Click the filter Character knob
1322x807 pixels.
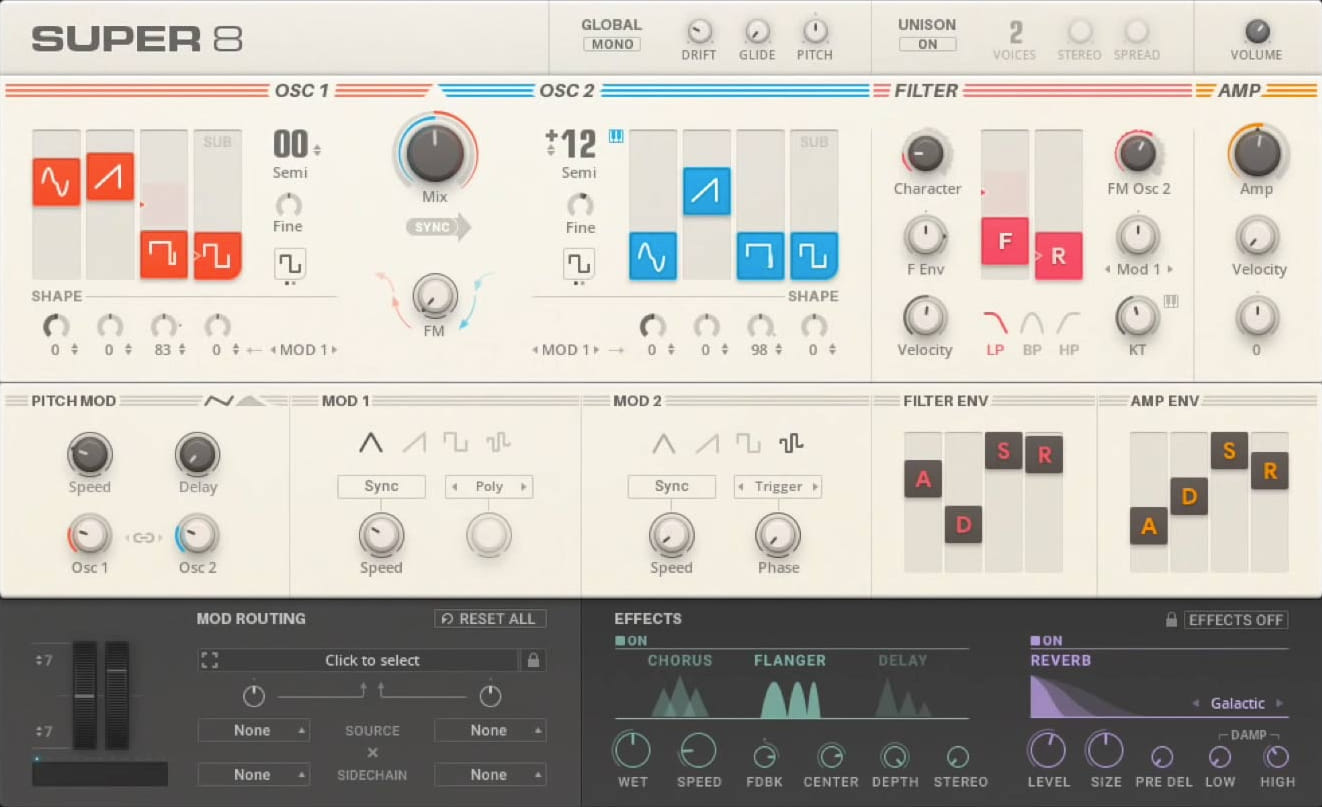coord(927,154)
